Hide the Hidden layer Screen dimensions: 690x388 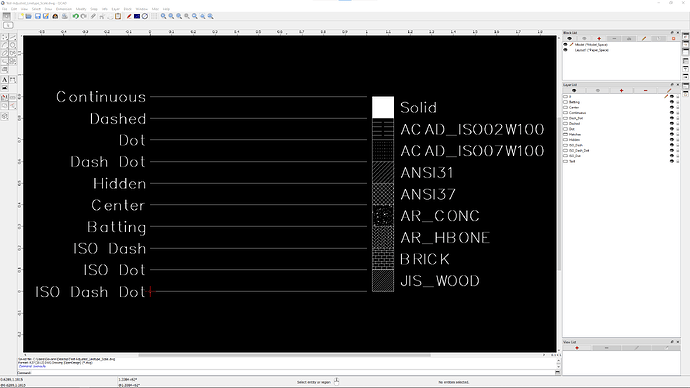672,140
